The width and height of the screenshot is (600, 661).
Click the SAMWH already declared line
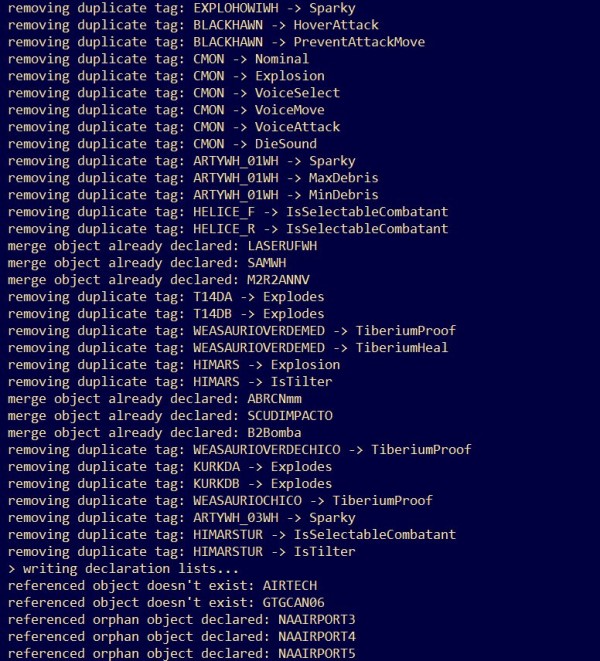(147, 263)
